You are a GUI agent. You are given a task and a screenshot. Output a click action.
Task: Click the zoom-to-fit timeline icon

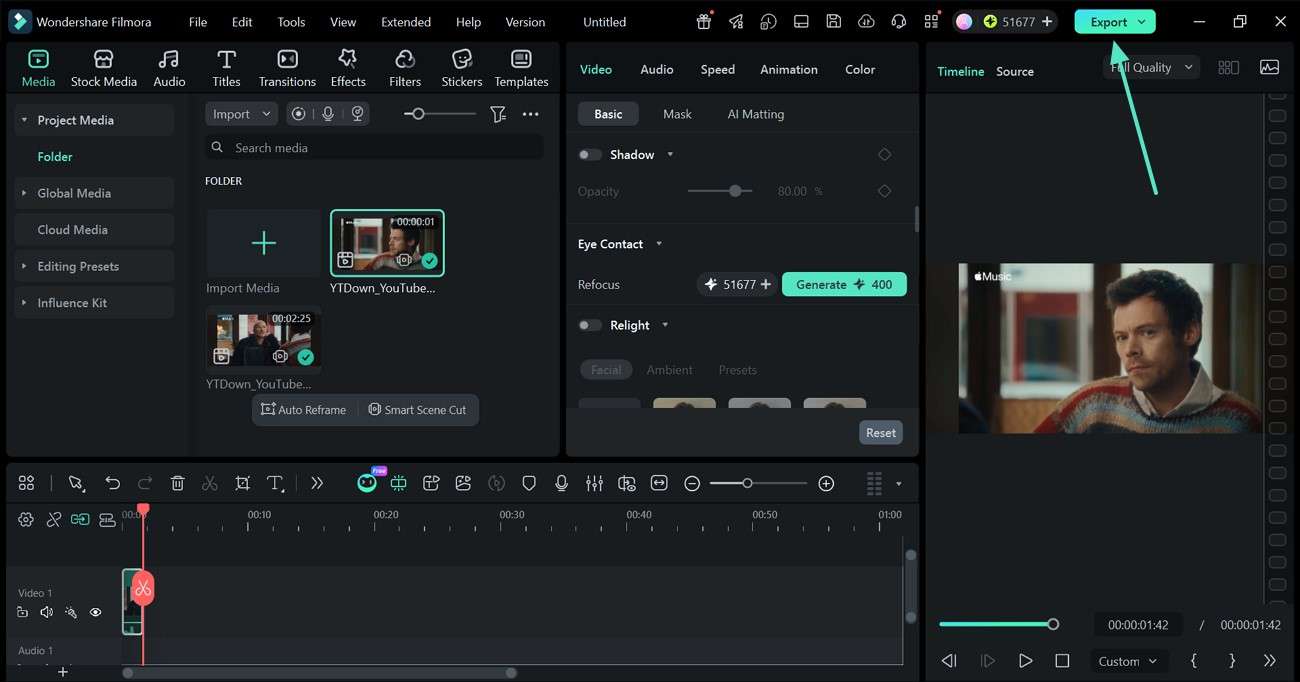[x=659, y=483]
